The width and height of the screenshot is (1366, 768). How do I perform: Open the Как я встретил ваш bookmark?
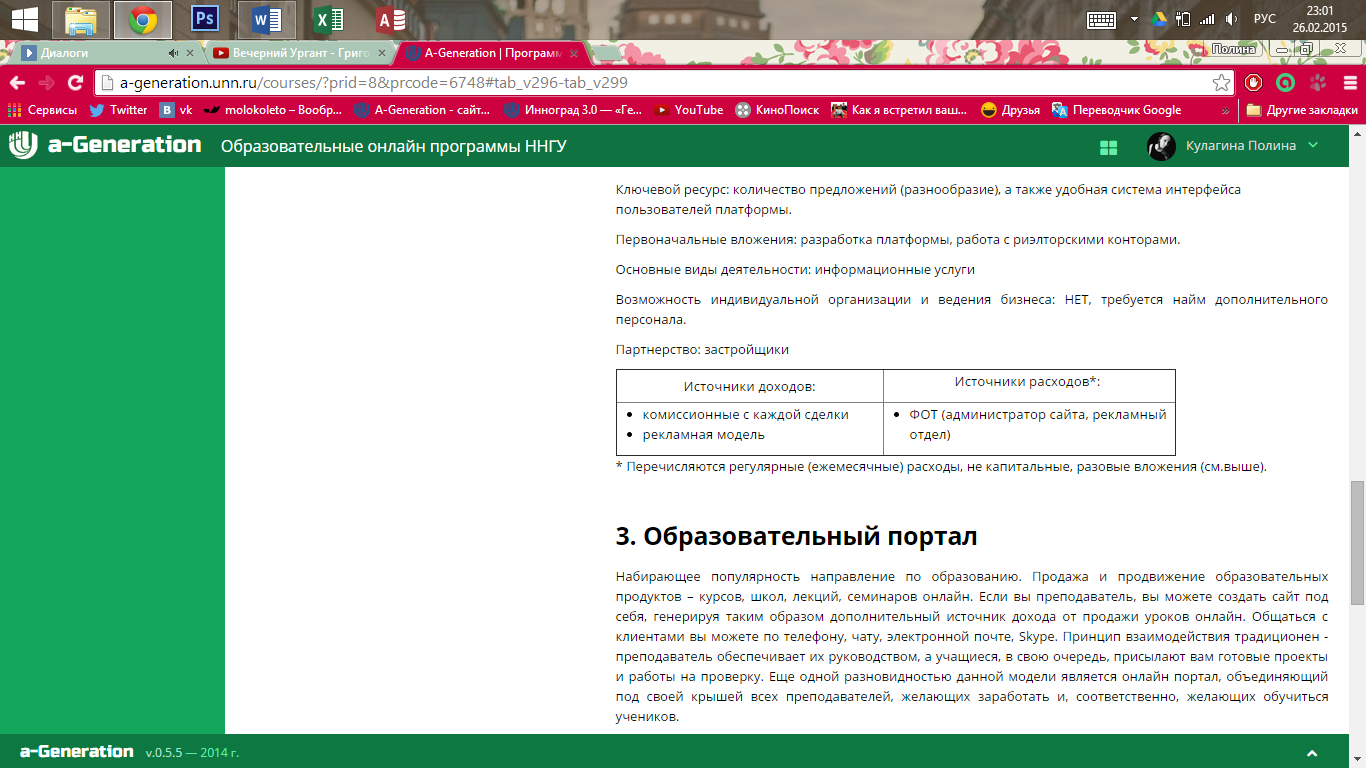(899, 110)
